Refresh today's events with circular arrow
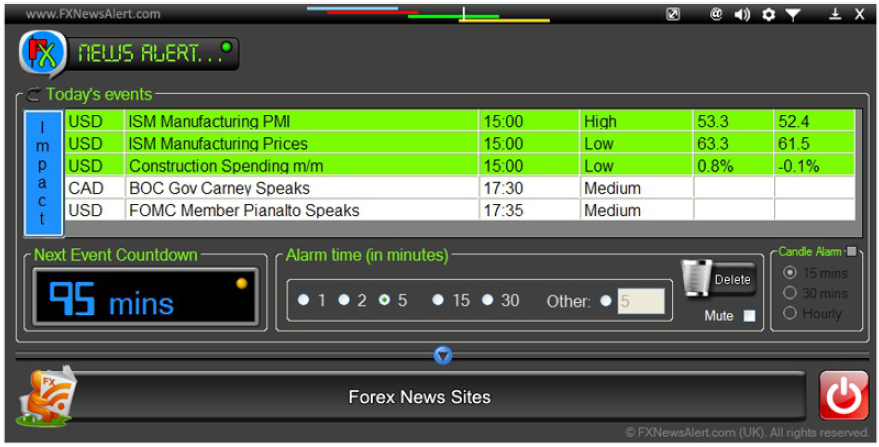879x447 pixels. [34, 94]
